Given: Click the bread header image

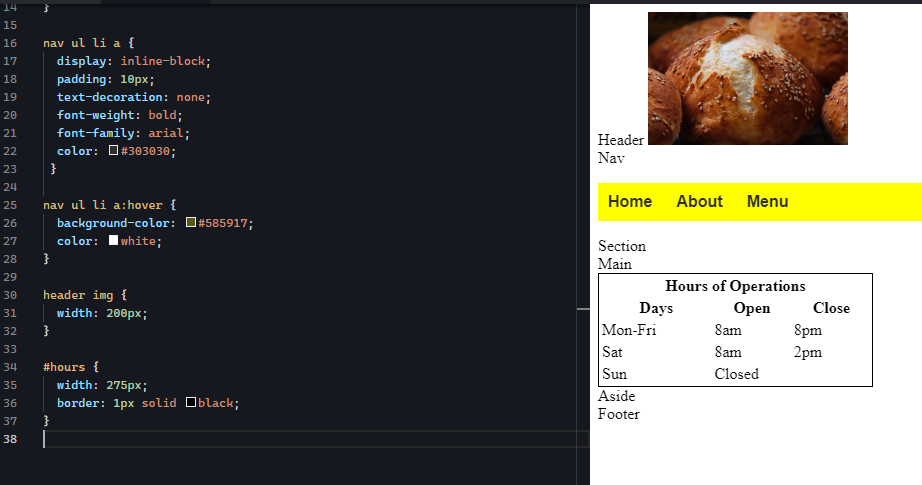Looking at the screenshot, I should (747, 78).
